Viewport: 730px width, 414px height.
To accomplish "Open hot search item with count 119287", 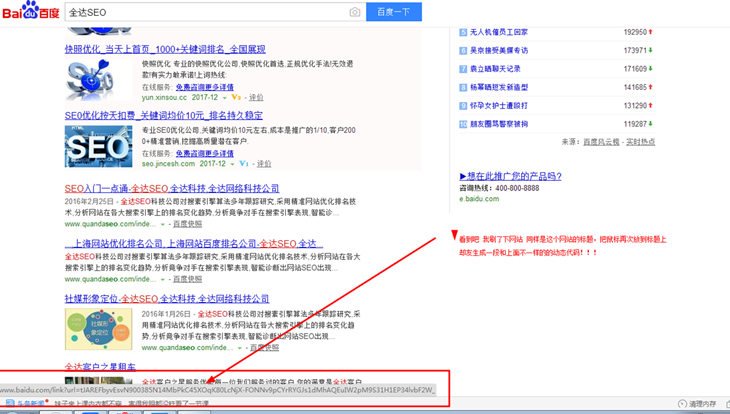I will (x=499, y=124).
